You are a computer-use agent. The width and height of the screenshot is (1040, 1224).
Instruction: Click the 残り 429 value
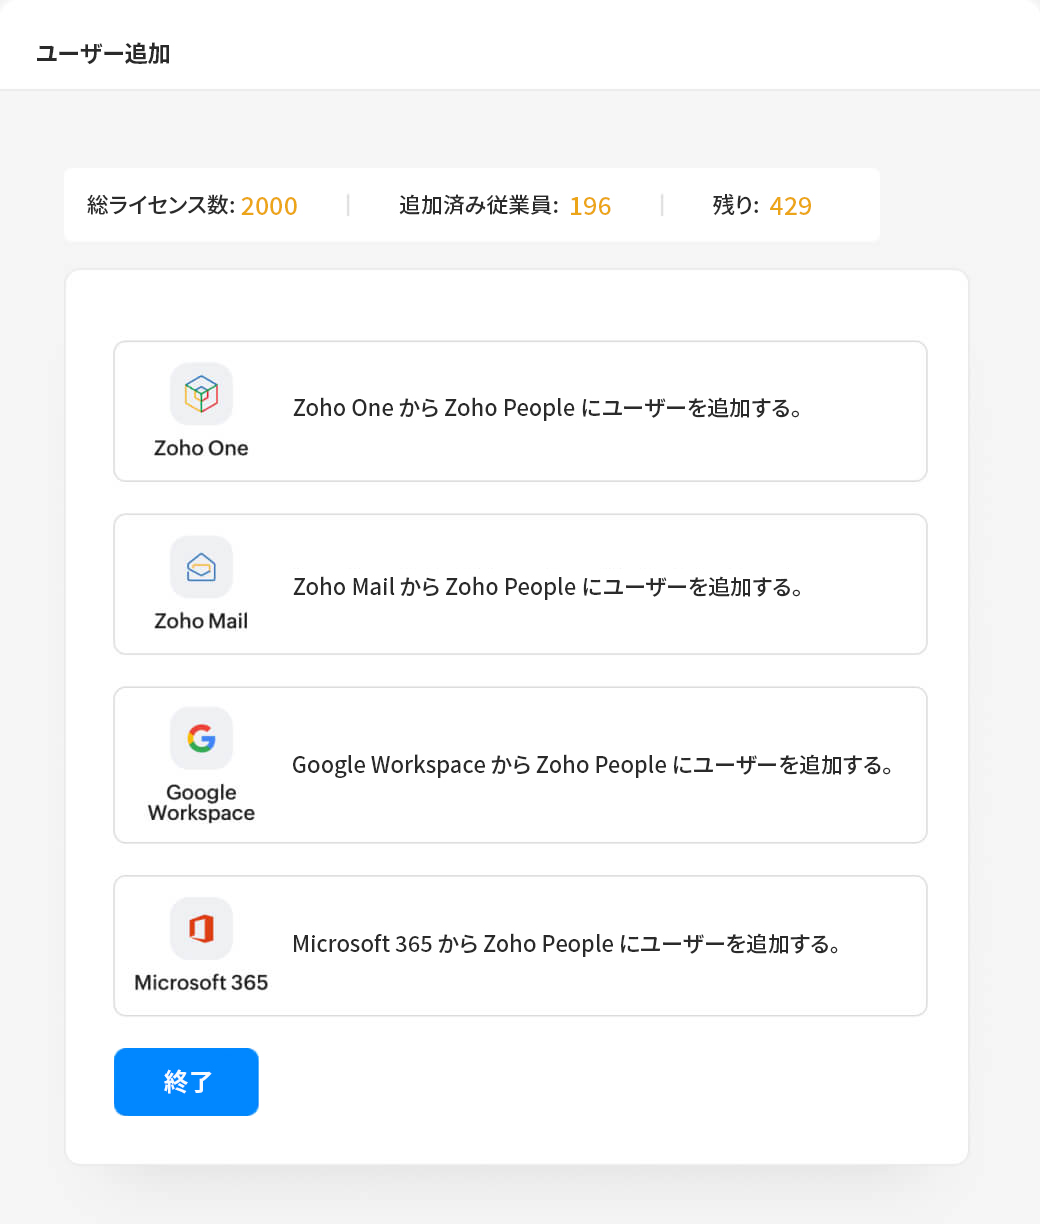coord(791,206)
